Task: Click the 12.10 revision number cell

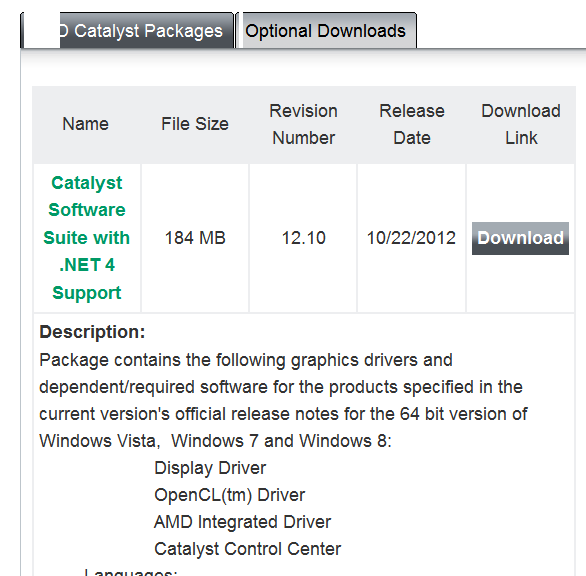Action: (303, 238)
